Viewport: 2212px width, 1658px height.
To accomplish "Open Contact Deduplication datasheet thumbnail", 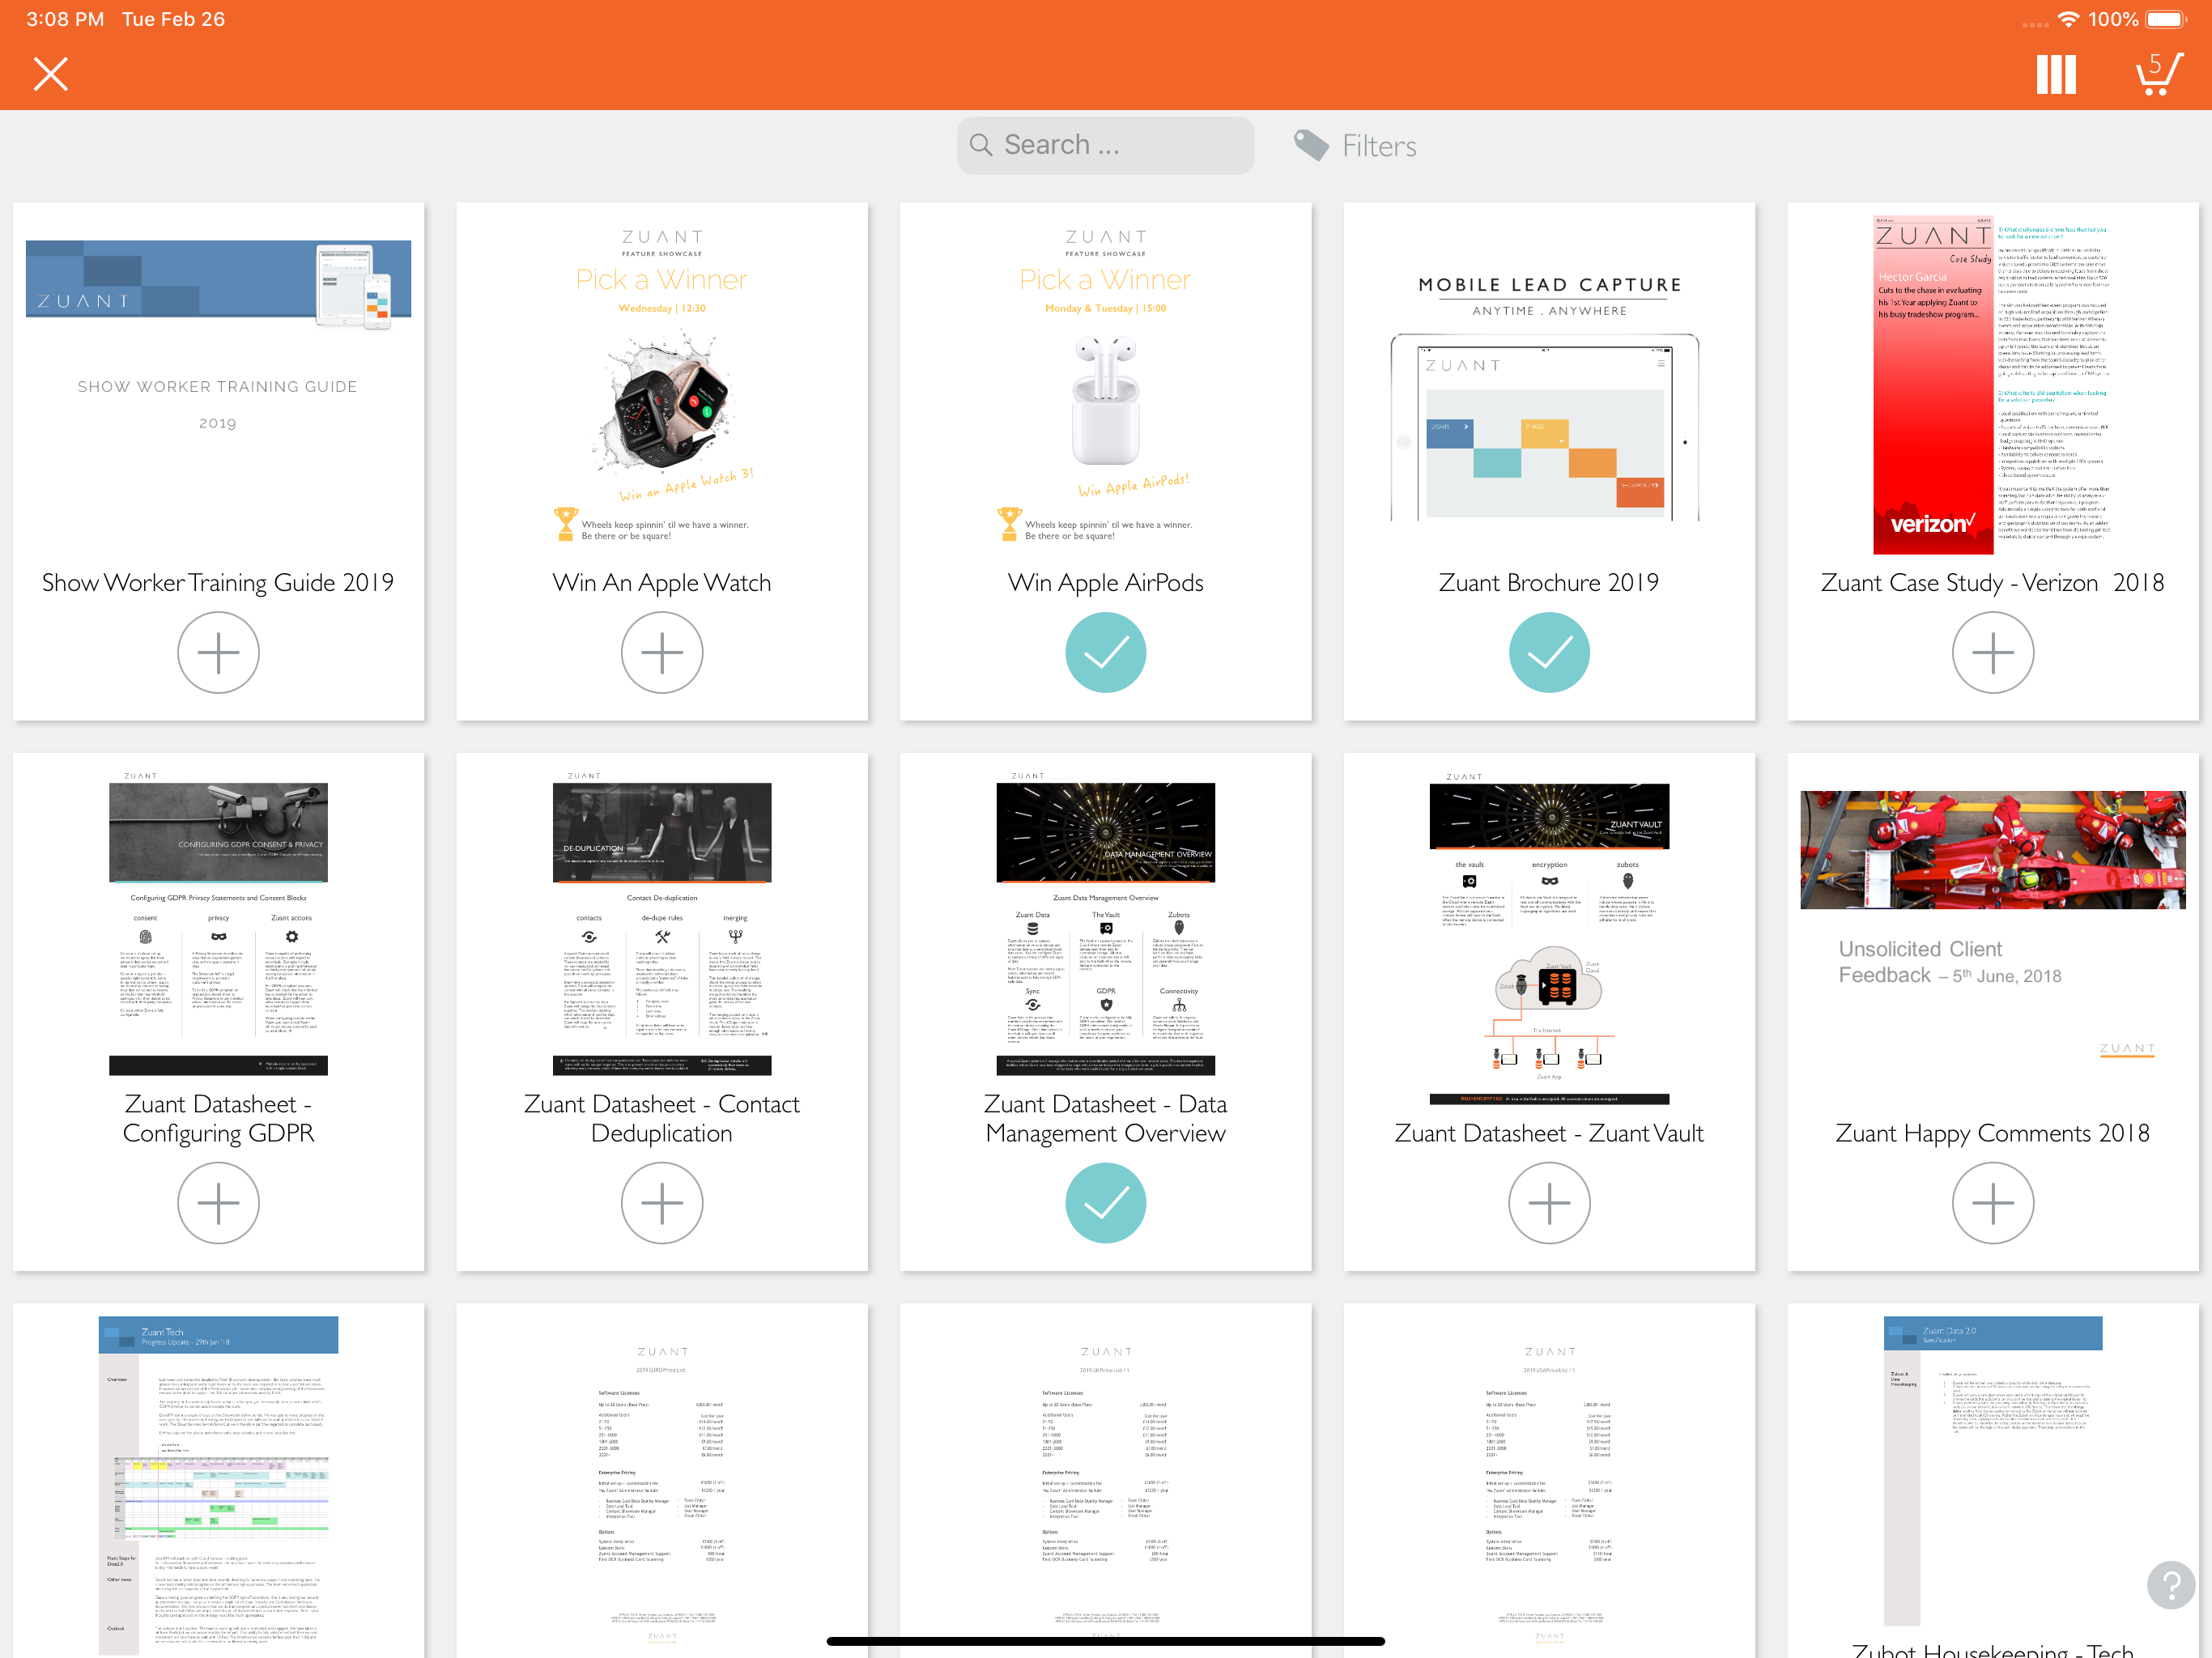I will (x=662, y=924).
